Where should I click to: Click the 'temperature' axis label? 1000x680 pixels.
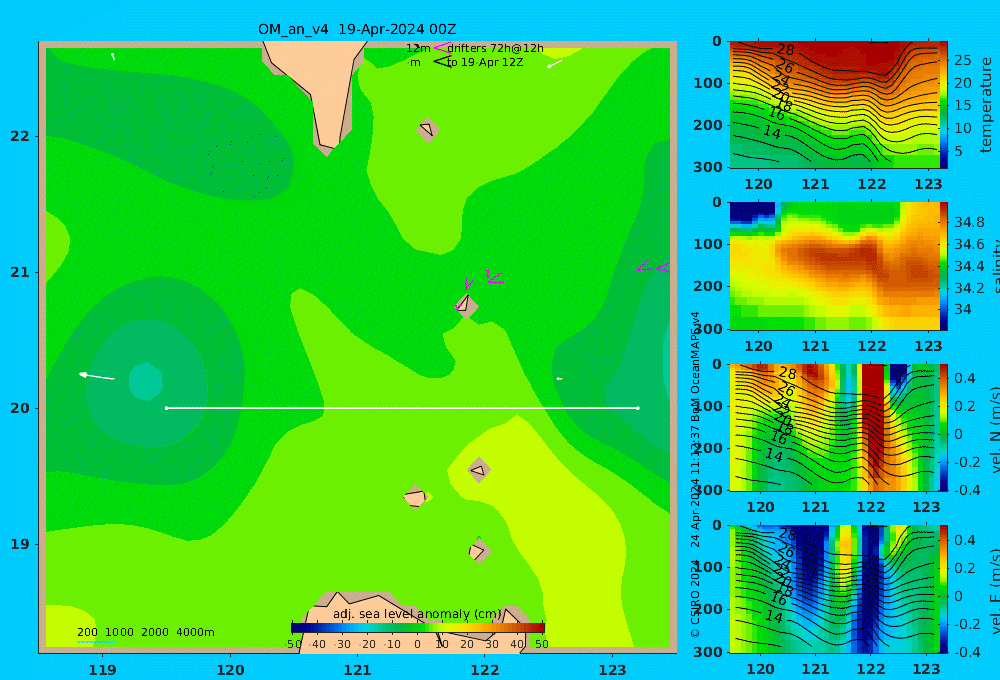[986, 105]
